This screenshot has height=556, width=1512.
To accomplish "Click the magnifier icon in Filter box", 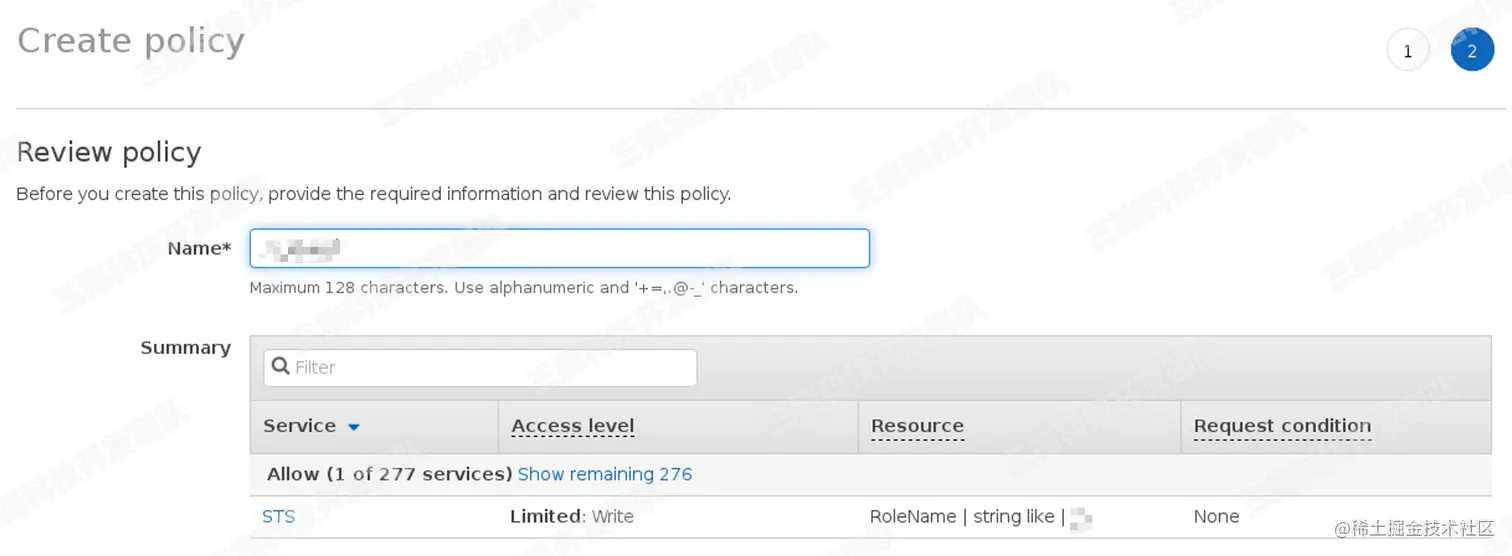I will (281, 367).
